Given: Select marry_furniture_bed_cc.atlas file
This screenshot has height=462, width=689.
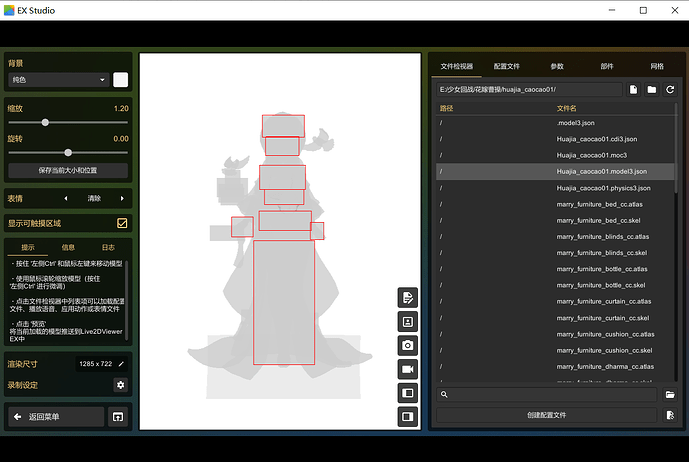Looking at the screenshot, I should 555,204.
